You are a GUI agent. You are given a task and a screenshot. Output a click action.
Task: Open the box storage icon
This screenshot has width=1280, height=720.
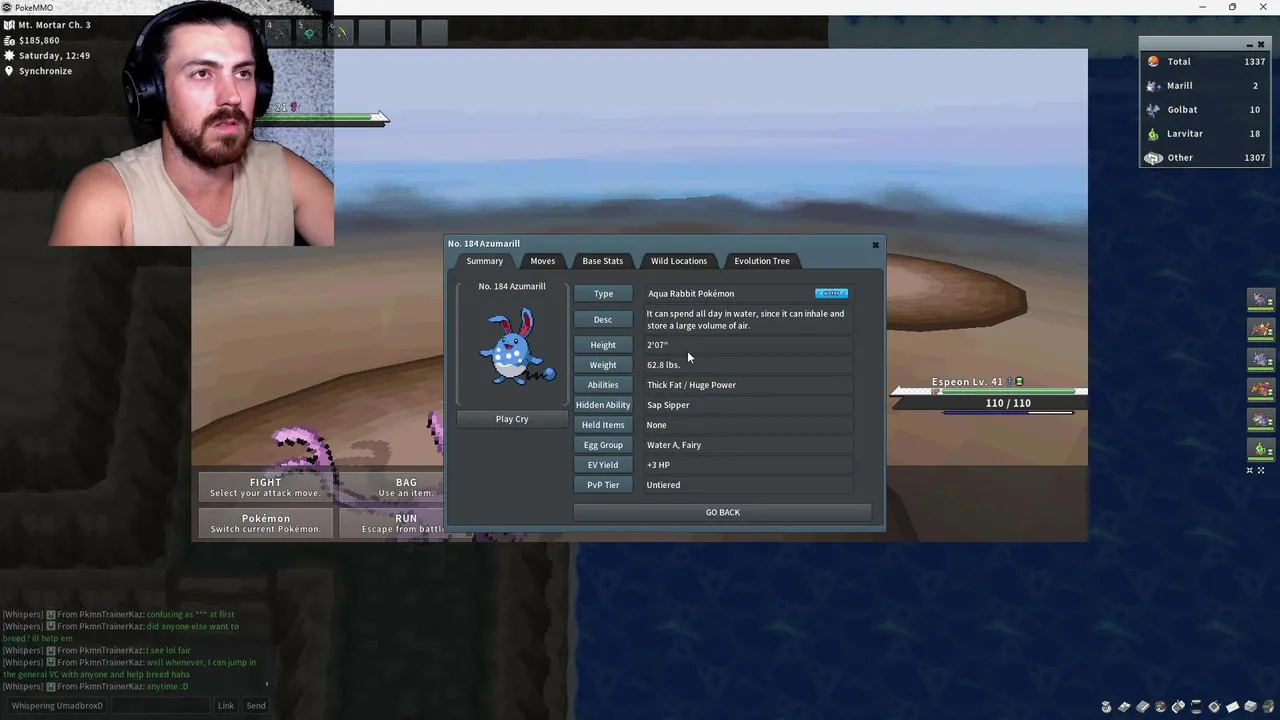coord(1250,707)
